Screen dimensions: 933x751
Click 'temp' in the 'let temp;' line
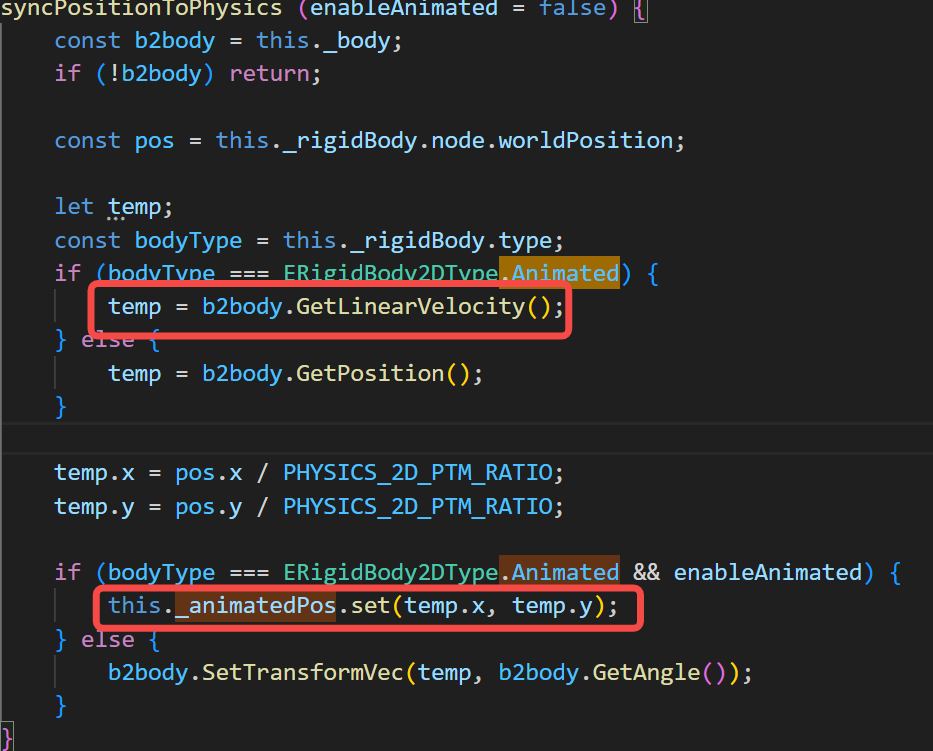pos(134,207)
